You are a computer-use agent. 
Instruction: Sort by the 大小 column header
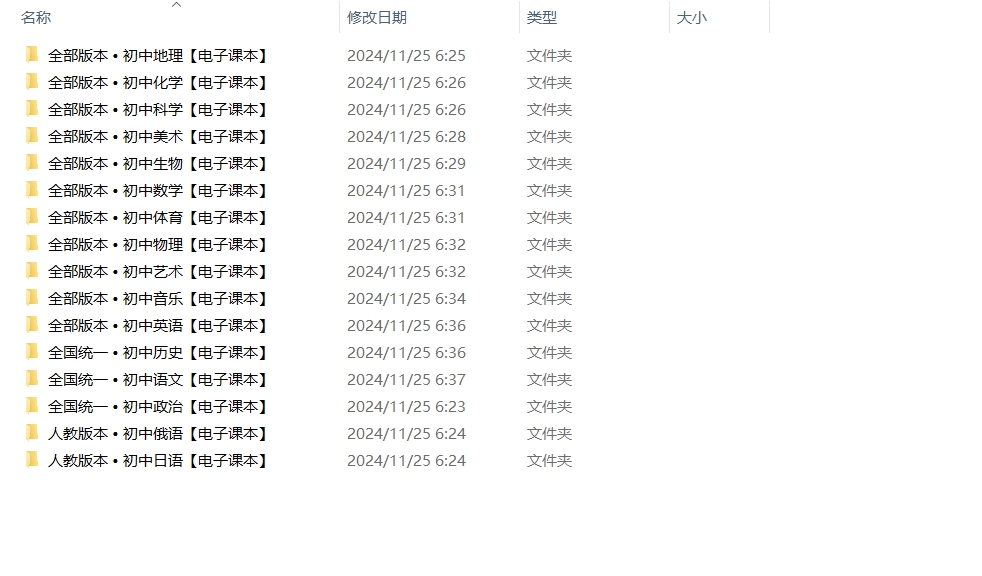(x=692, y=18)
